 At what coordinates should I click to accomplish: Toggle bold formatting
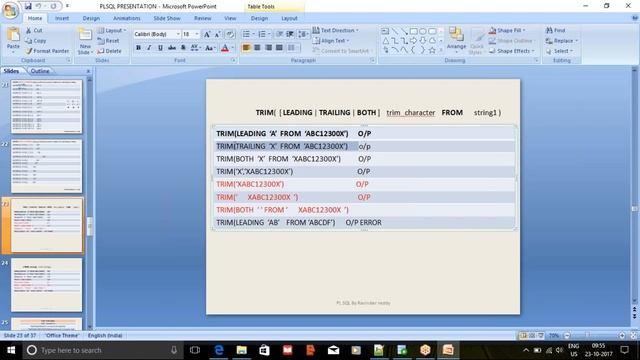pos(138,48)
